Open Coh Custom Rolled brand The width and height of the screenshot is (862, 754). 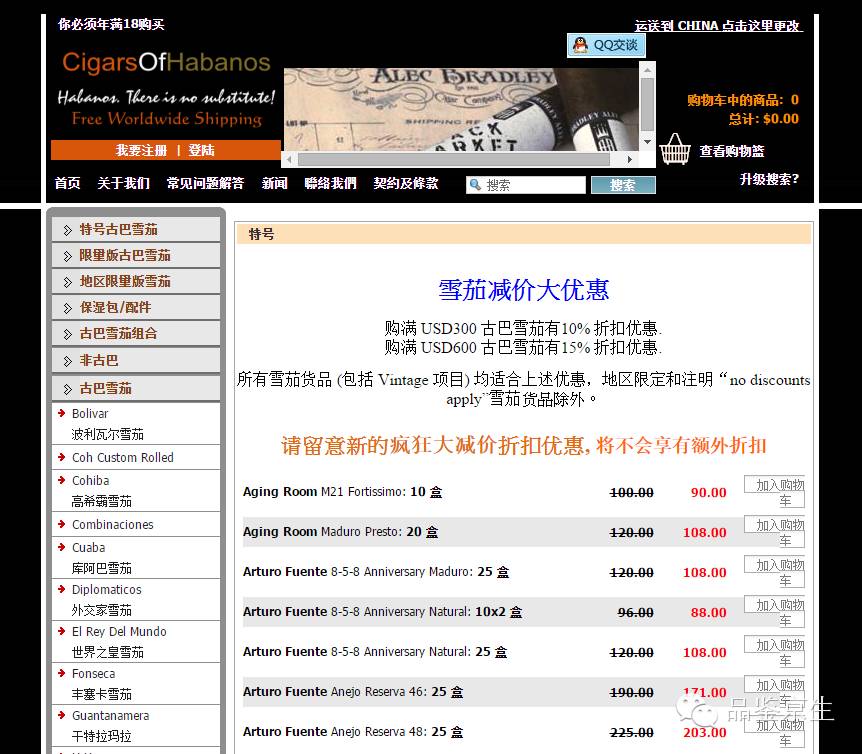[x=123, y=458]
